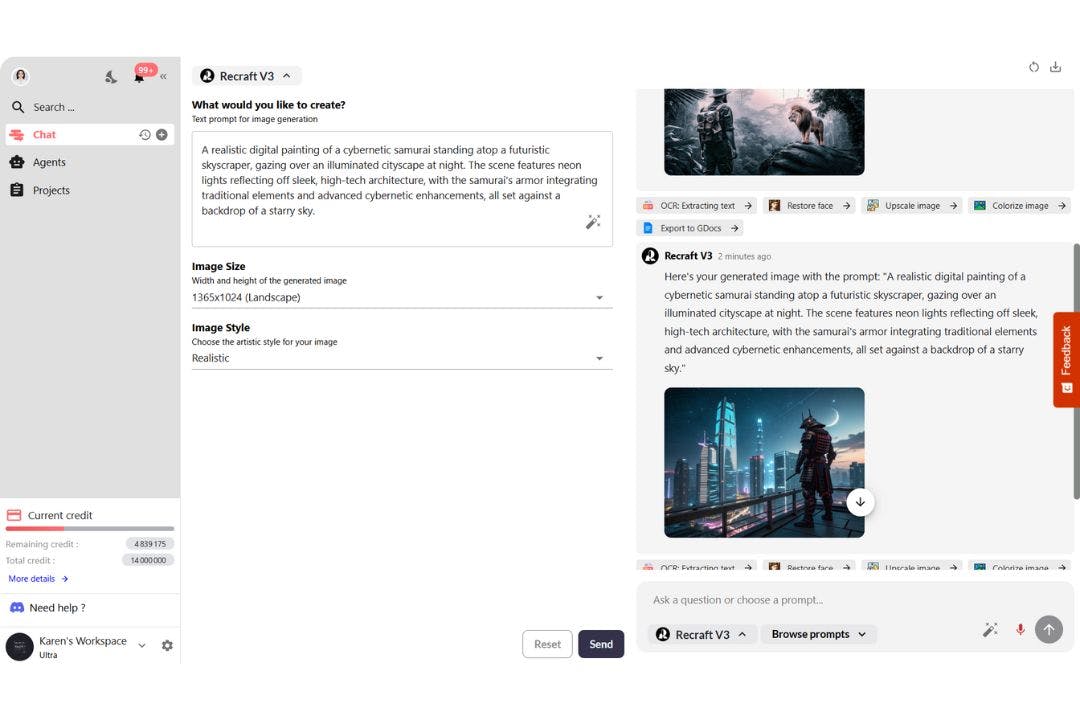Choose Upscale image under the lion image
The width and height of the screenshot is (1080, 720).
click(x=912, y=205)
